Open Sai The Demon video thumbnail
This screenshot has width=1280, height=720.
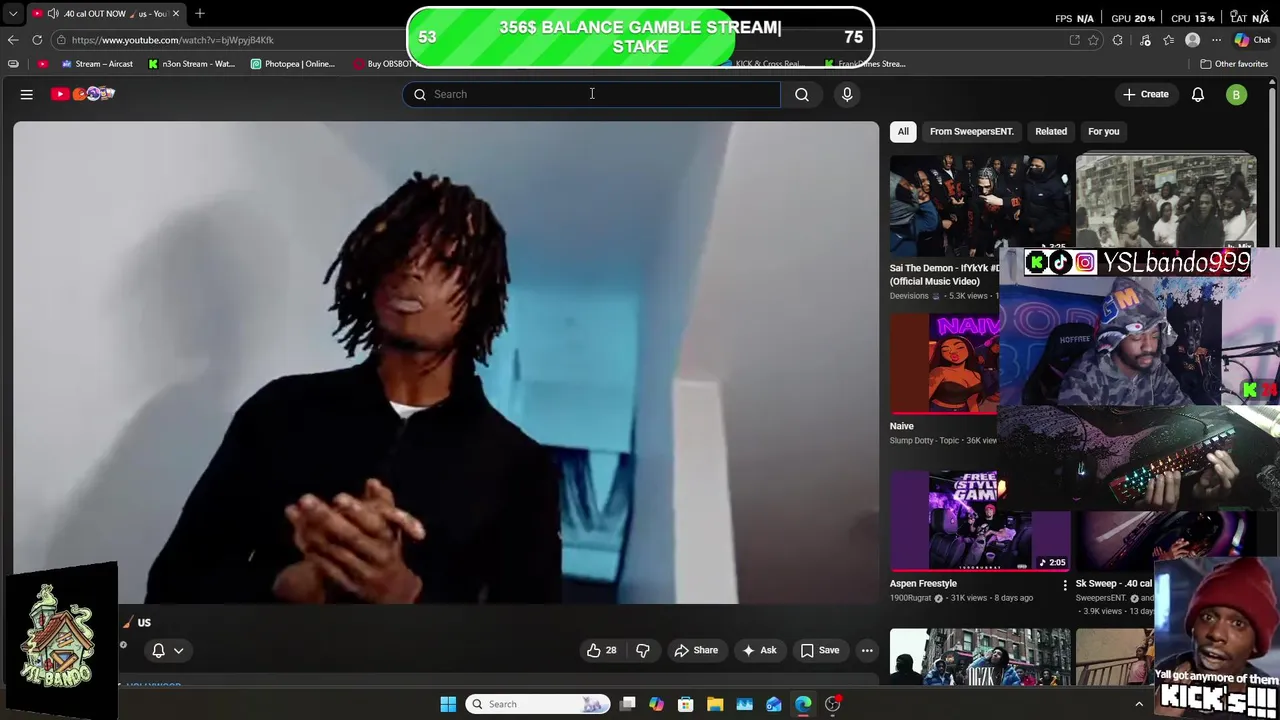tap(980, 206)
